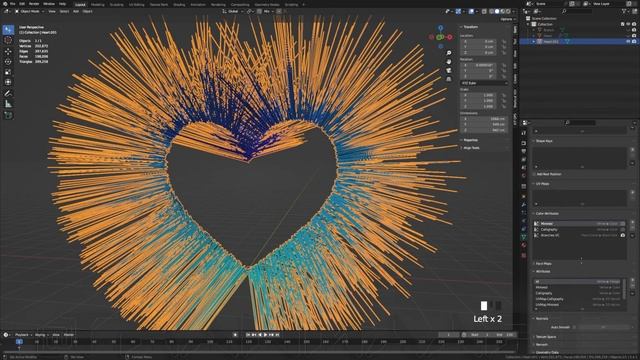Image resolution: width=640 pixels, height=360 pixels.
Task: Enable the Add Rest Position checkbox
Action: (x=534, y=174)
